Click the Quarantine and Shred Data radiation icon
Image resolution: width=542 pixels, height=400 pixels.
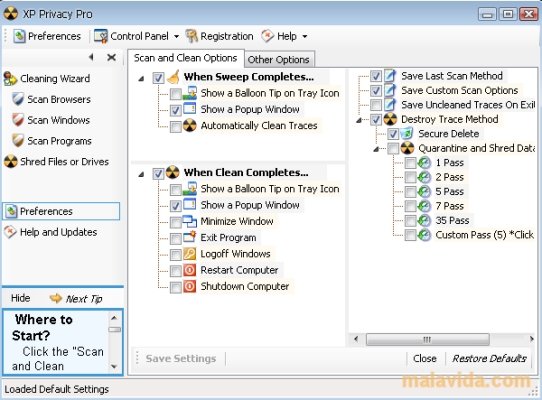click(x=408, y=148)
